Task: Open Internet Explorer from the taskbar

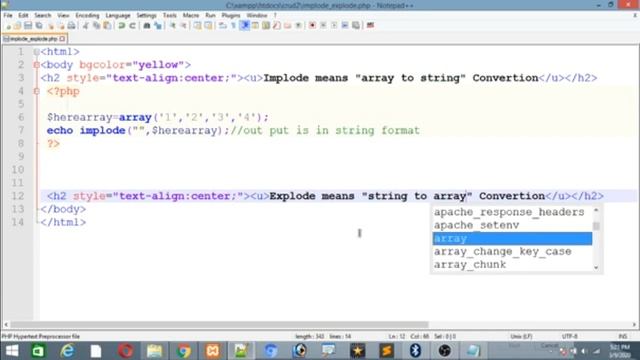Action: click(x=67, y=351)
